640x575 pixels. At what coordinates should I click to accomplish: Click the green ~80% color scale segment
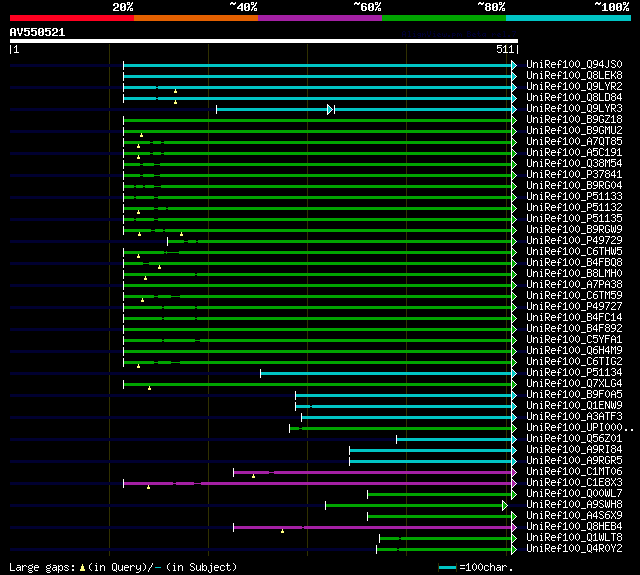[444, 18]
